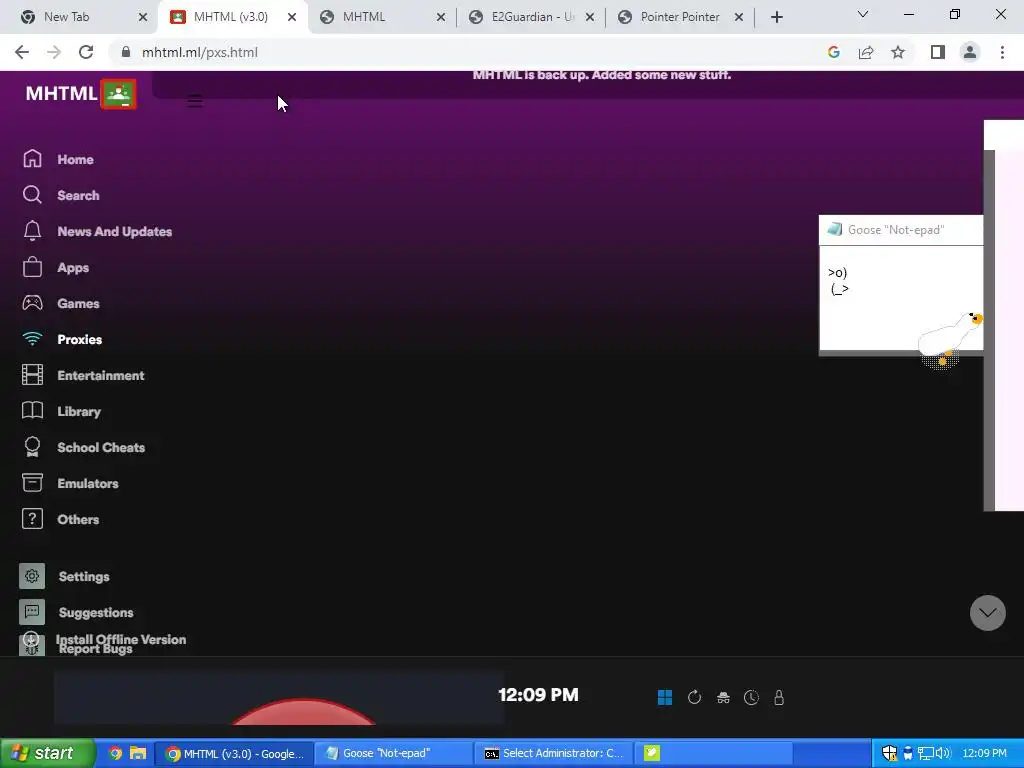
Task: Click the Windows logo icon in bottom bar
Action: (x=665, y=697)
